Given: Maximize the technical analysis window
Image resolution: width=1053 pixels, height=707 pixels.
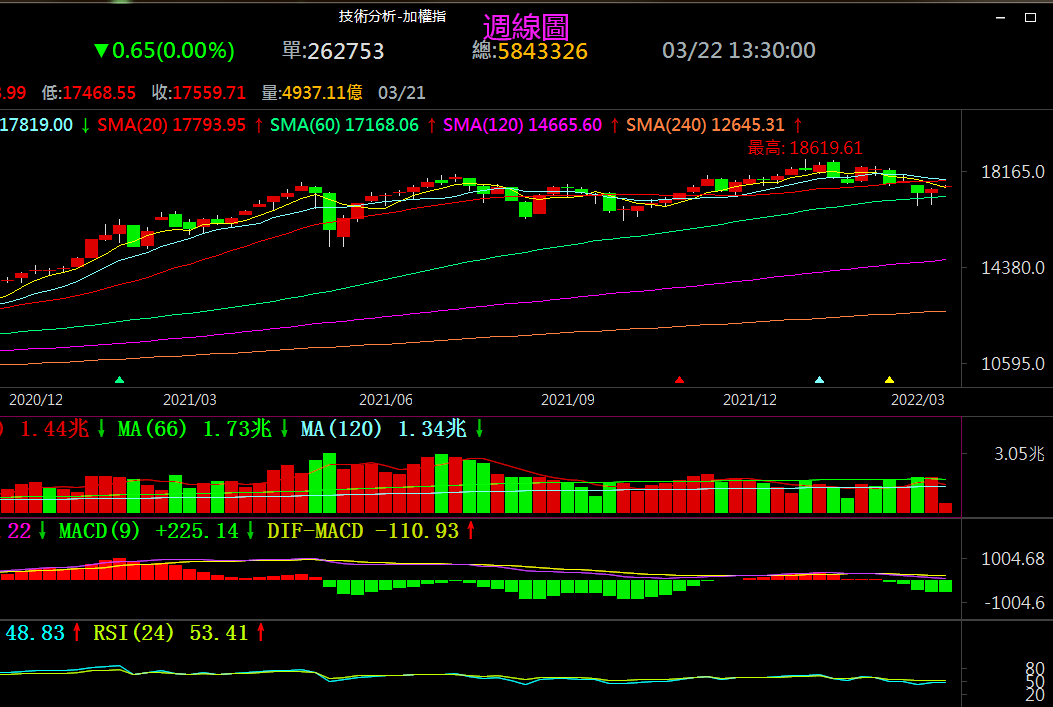Looking at the screenshot, I should pyautogui.click(x=1028, y=17).
